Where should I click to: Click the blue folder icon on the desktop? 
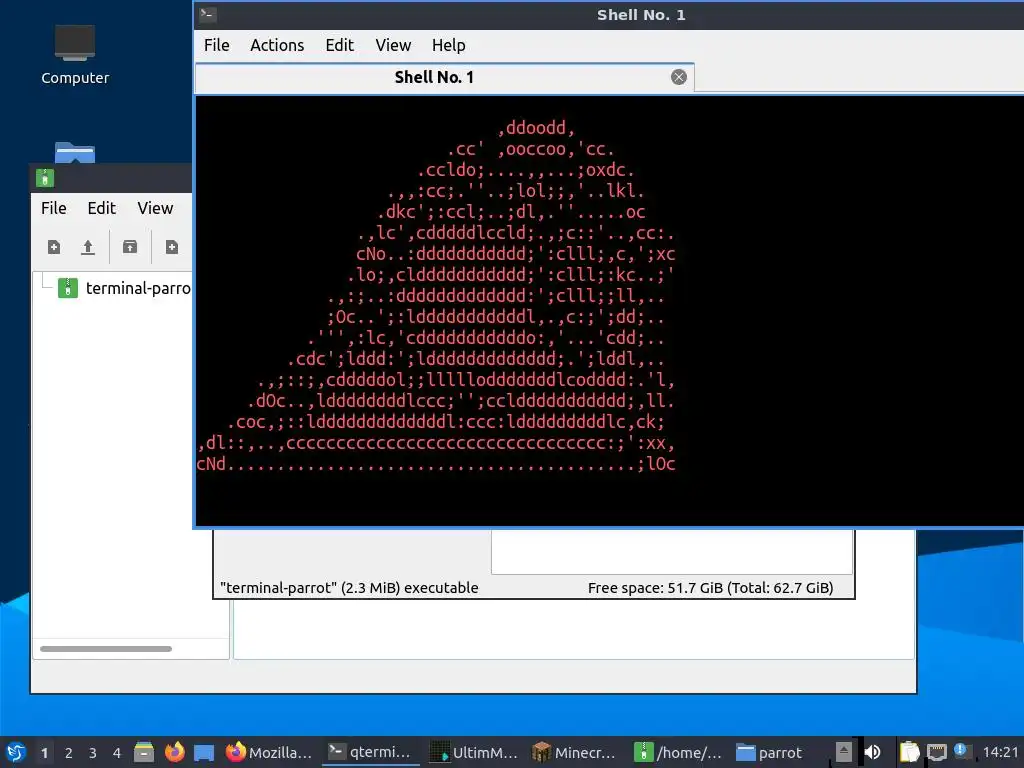[75, 152]
